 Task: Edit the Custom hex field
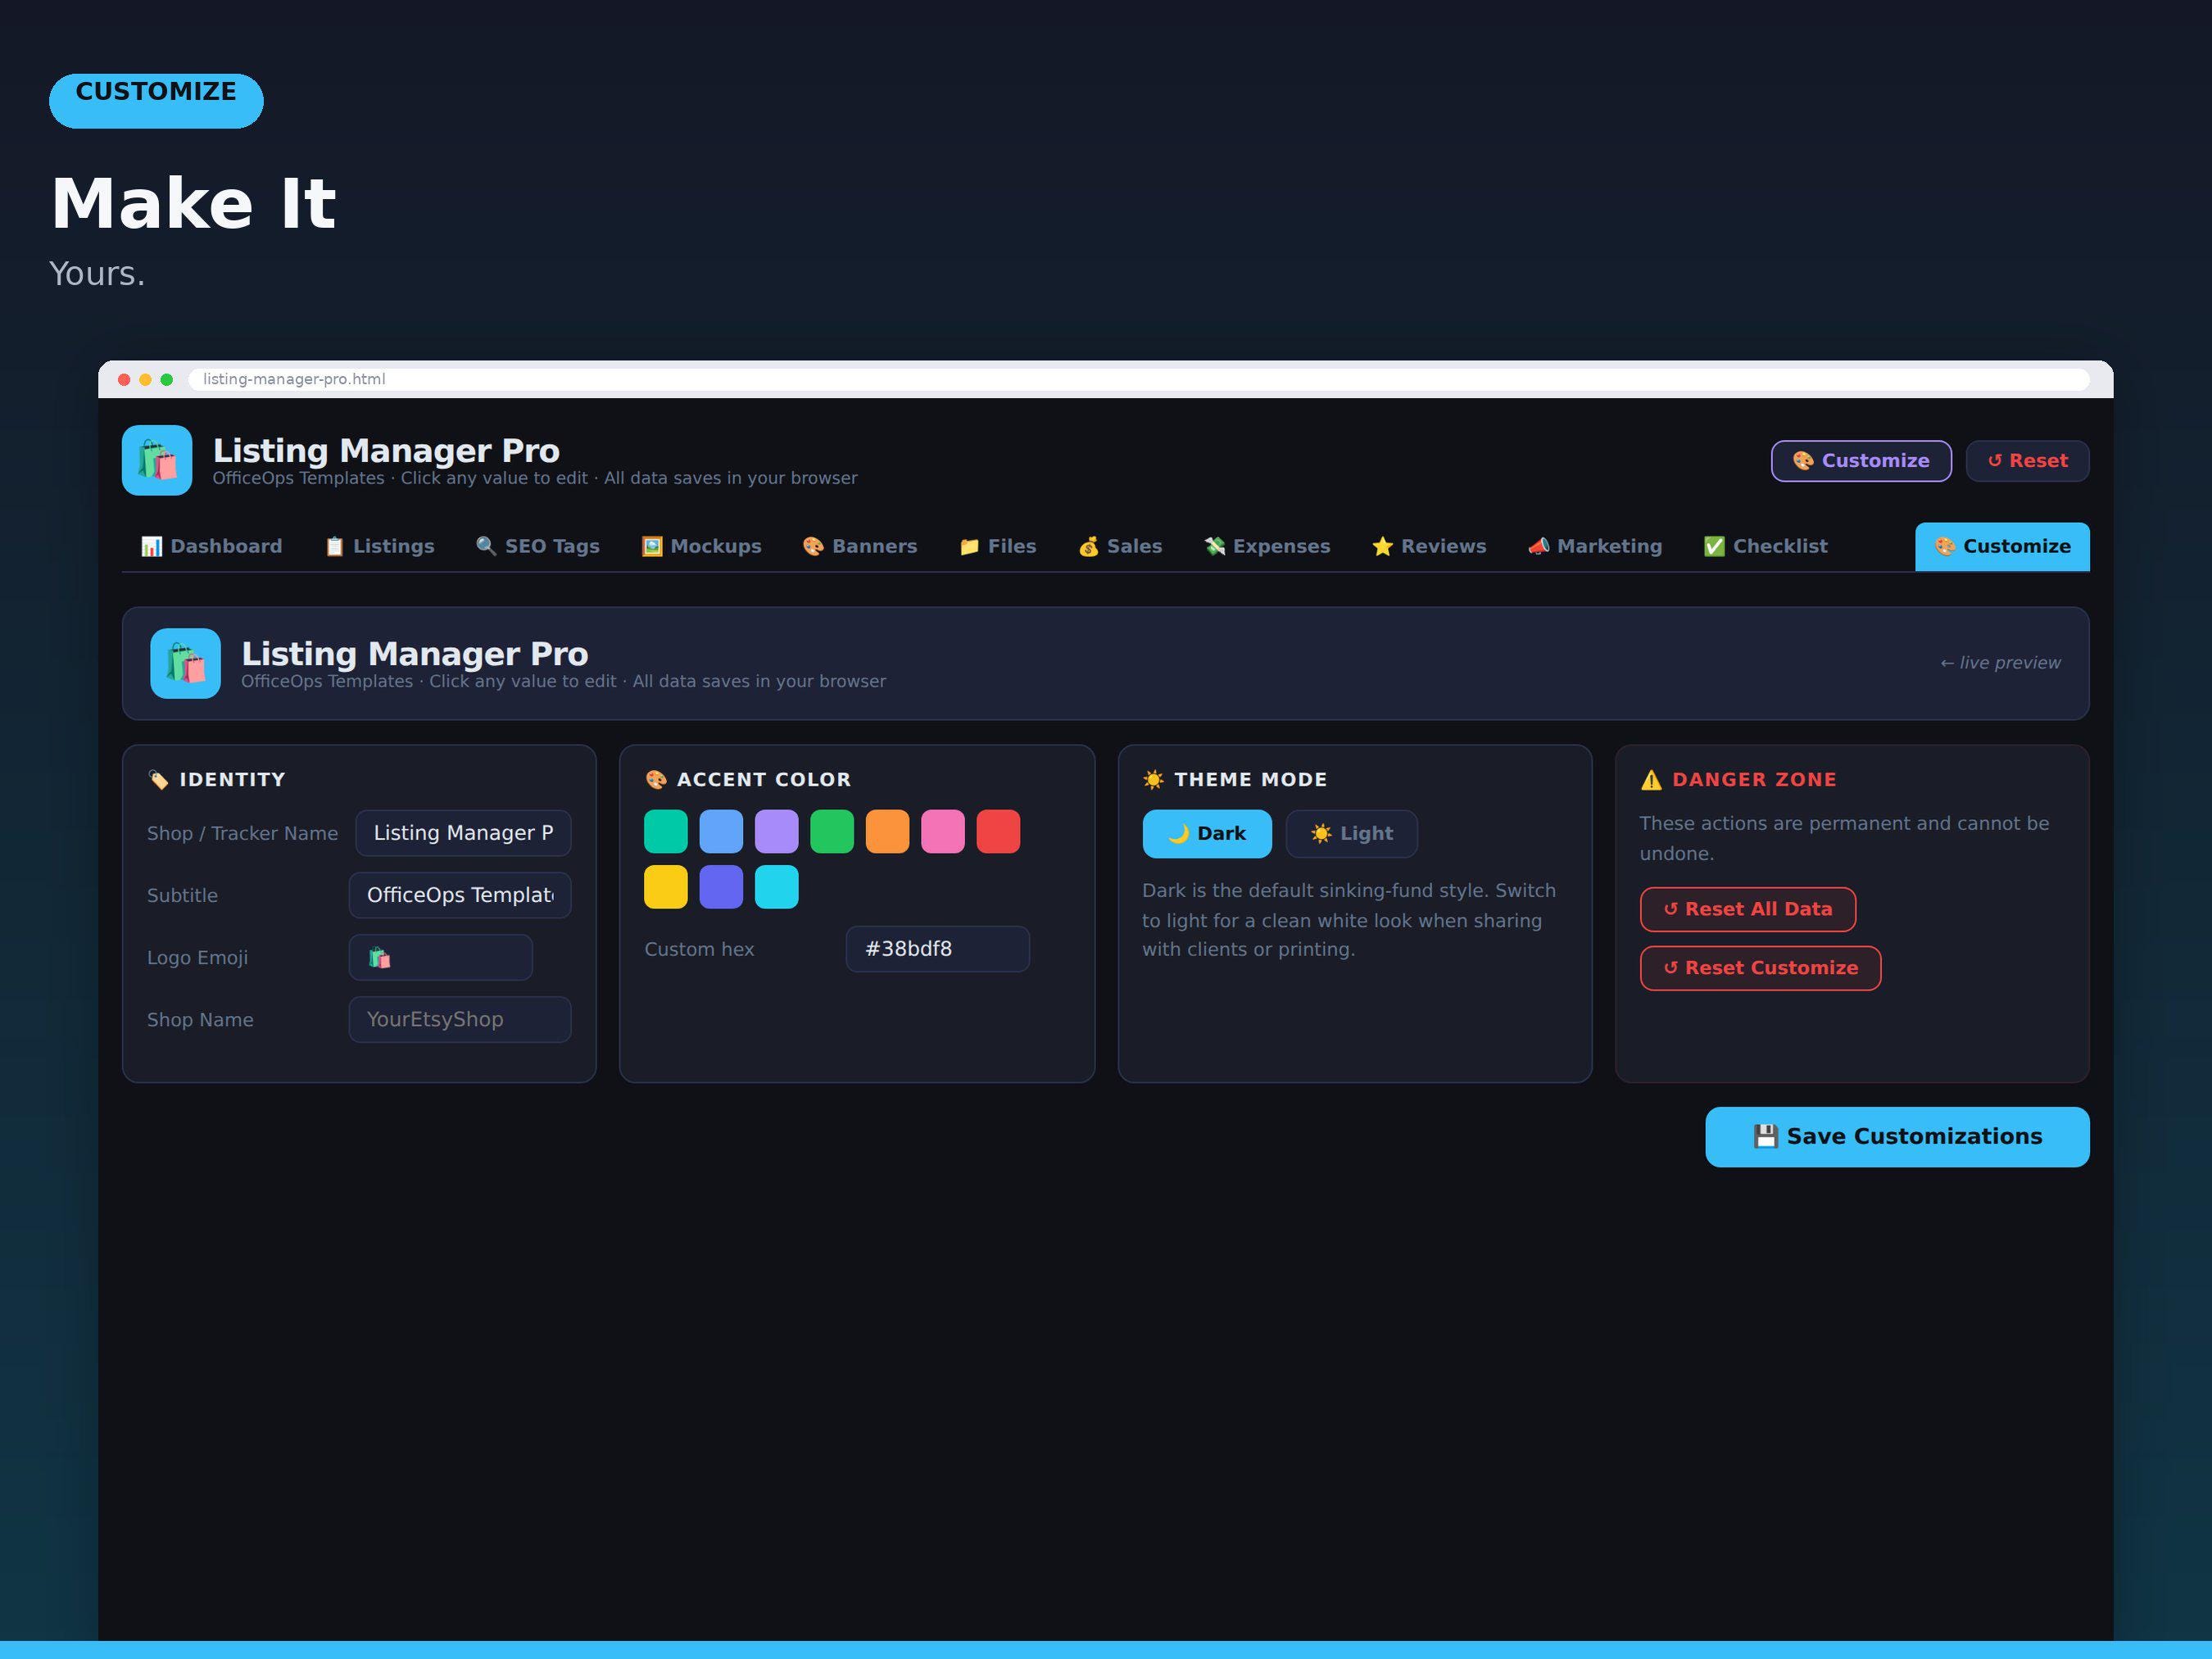tap(938, 949)
